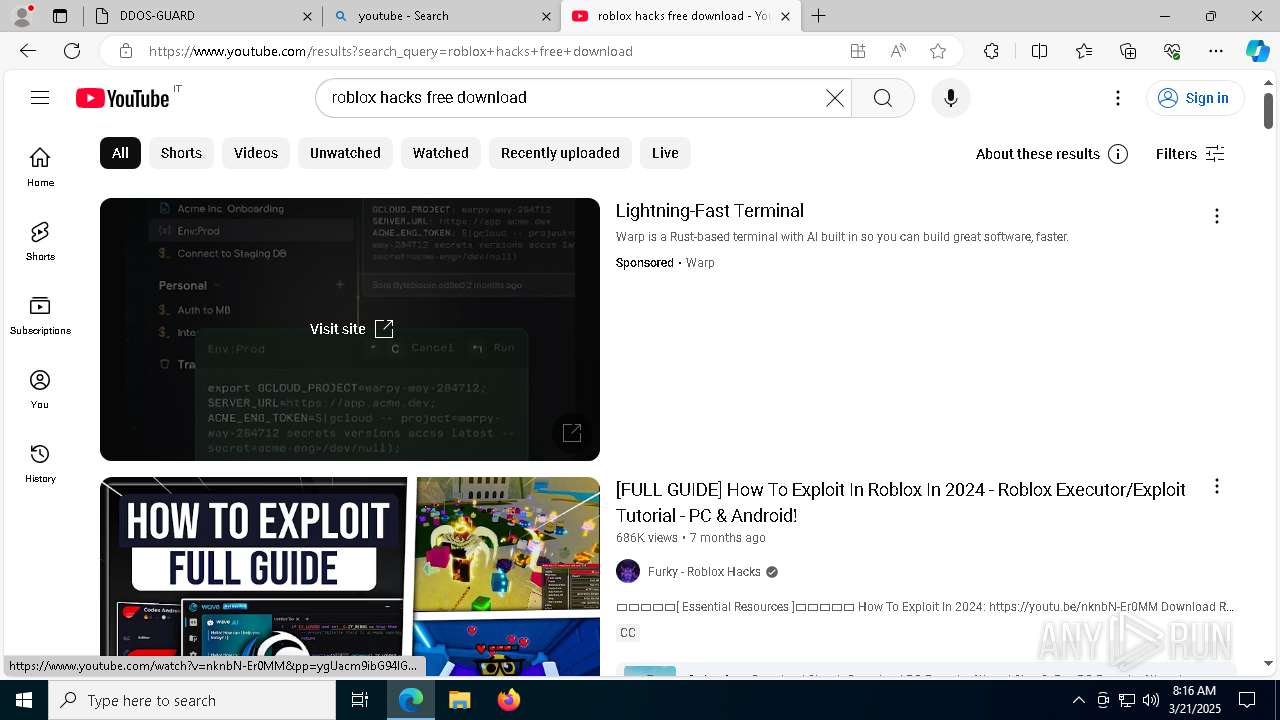This screenshot has width=1280, height=720.
Task: Open Copilot in the browser
Action: click(1257, 51)
